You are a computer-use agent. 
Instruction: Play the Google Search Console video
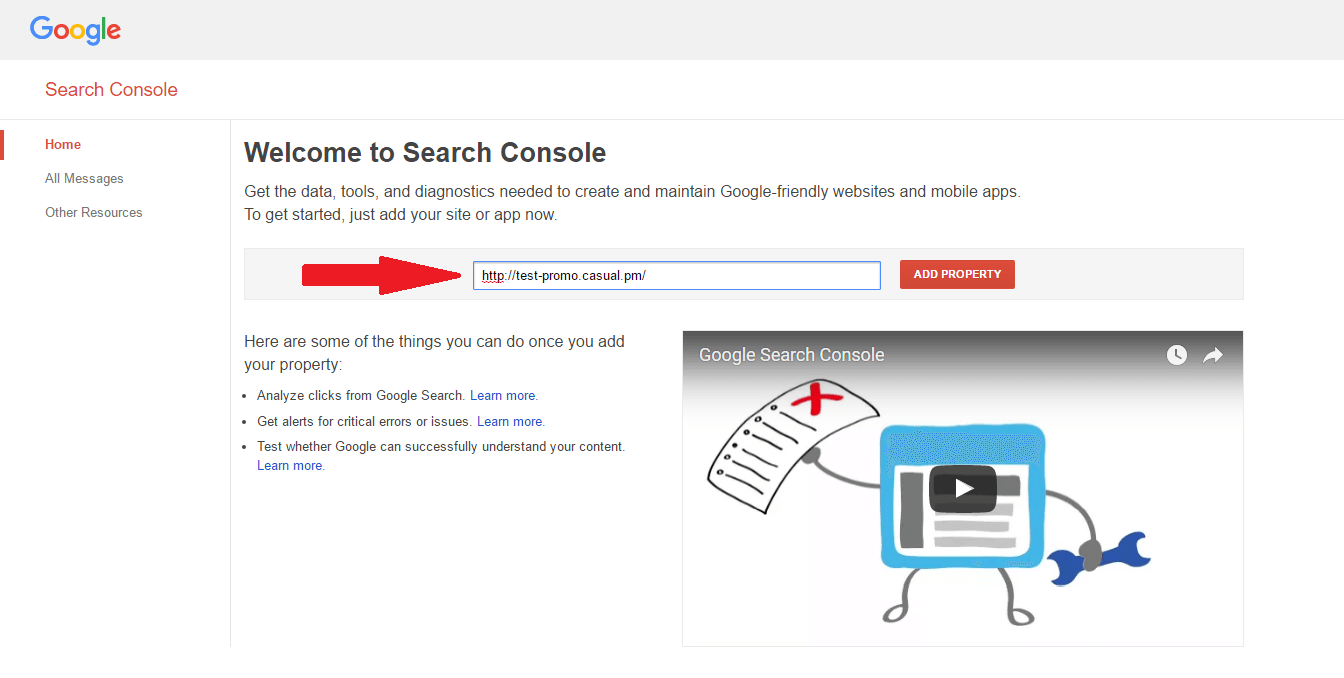click(x=963, y=488)
